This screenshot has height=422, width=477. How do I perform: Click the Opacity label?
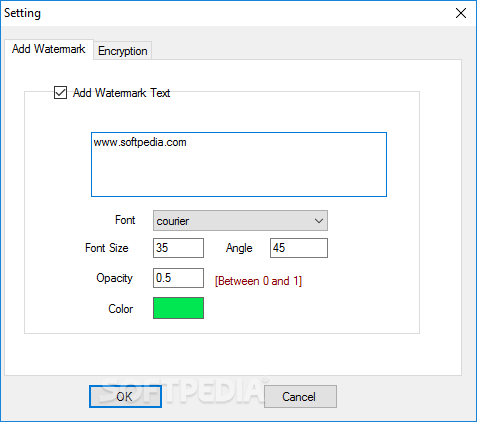(114, 278)
